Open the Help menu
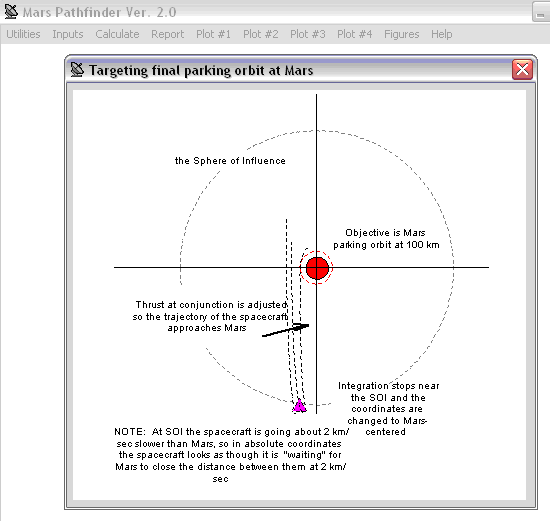 442,34
